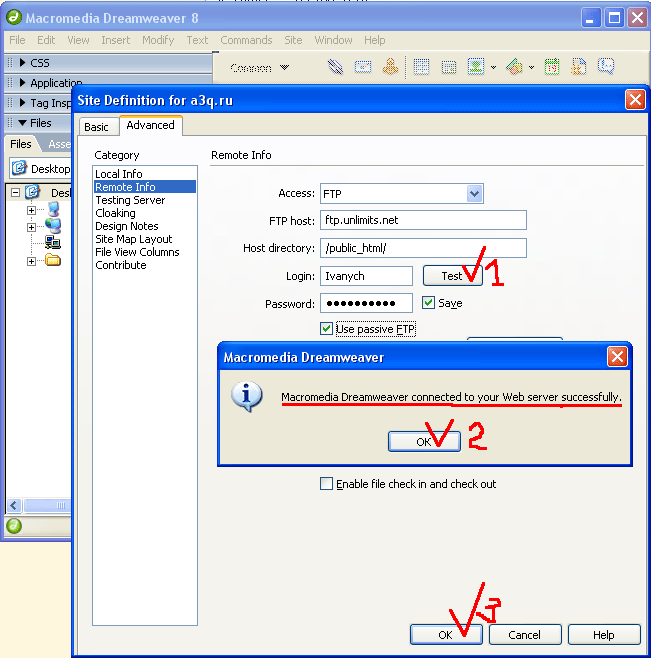Viewport: 651px width, 658px height.
Task: Click the green Dreamweaver icon at panel bottom
Action: 14,526
